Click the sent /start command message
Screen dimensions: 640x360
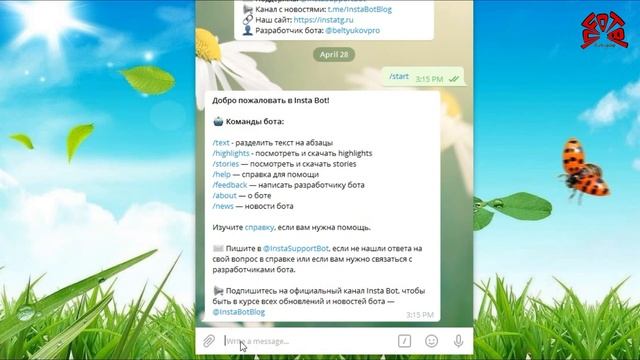[423, 76]
